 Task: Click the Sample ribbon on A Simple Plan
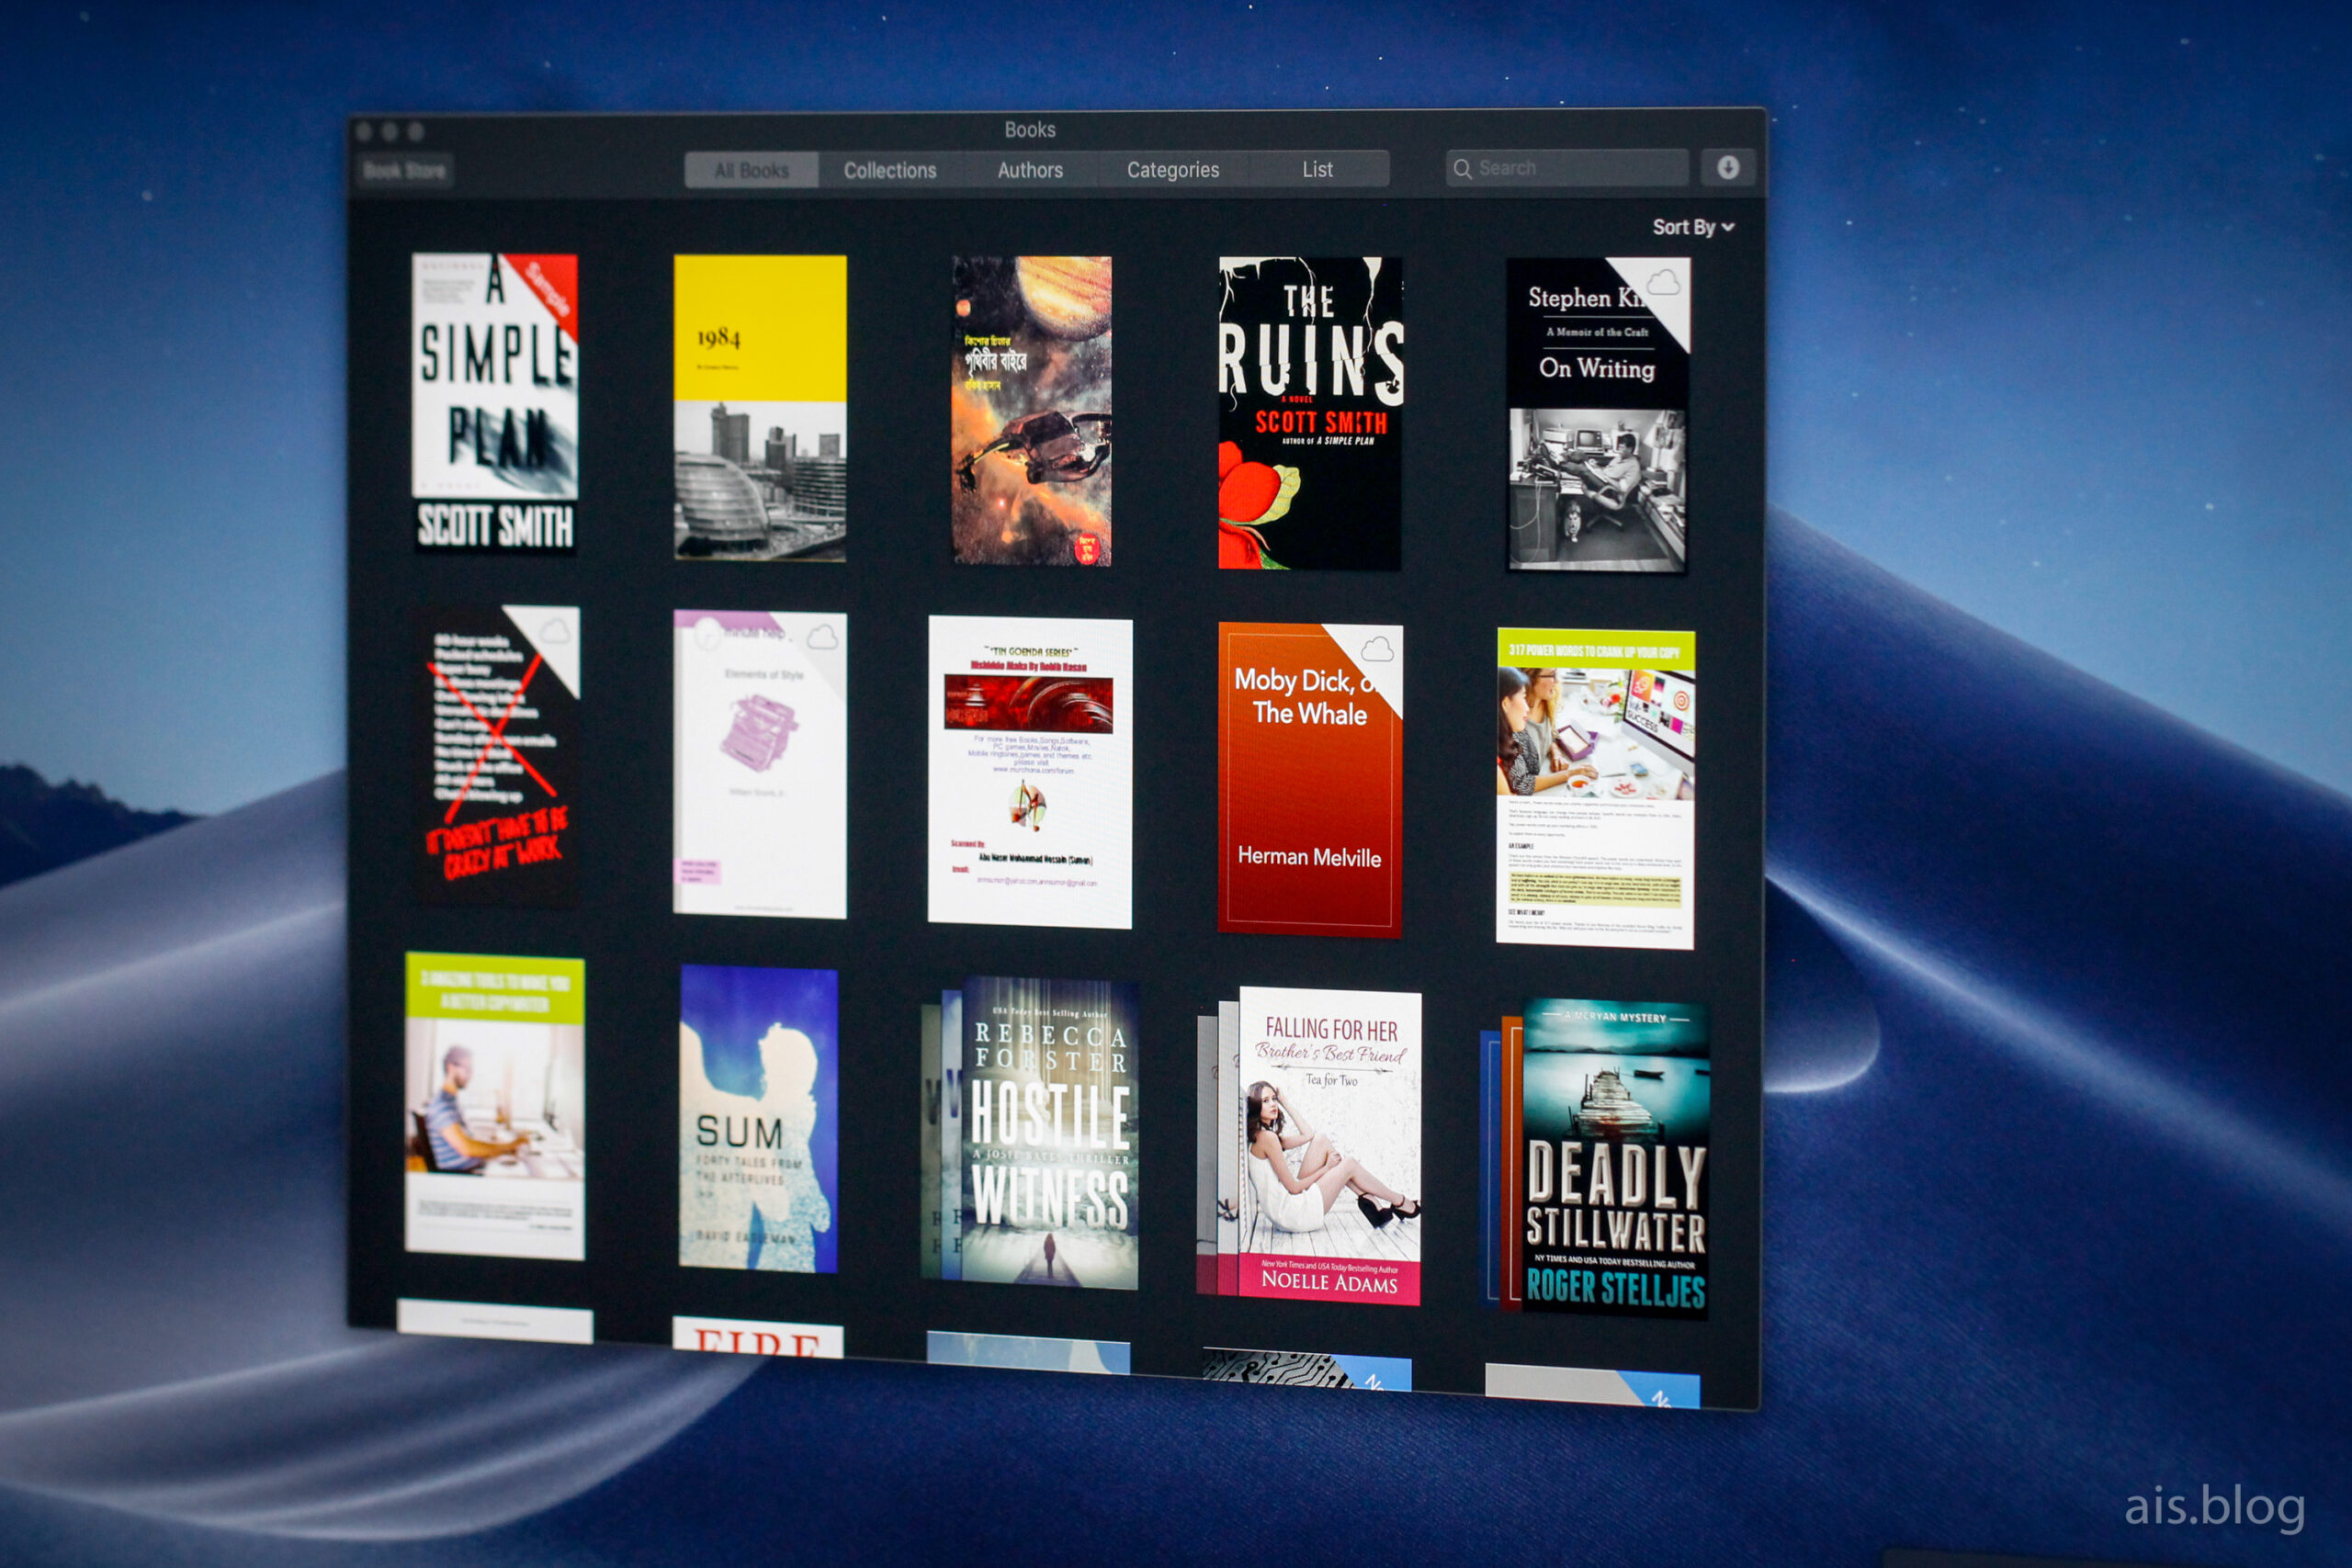click(x=548, y=291)
